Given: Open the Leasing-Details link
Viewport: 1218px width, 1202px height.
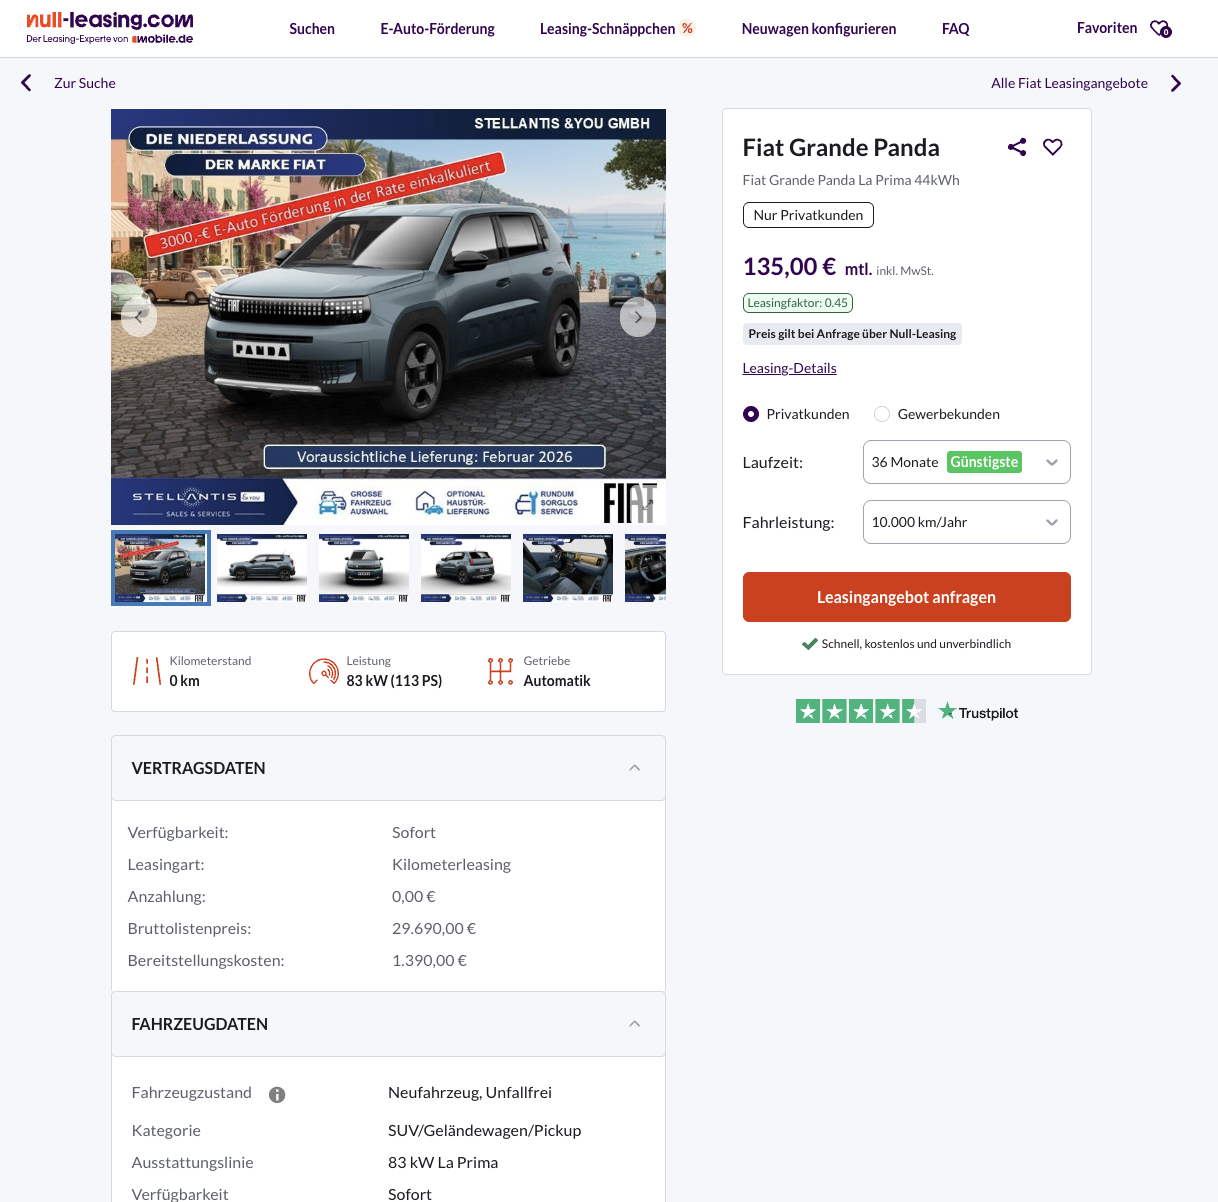Looking at the screenshot, I should (x=789, y=368).
